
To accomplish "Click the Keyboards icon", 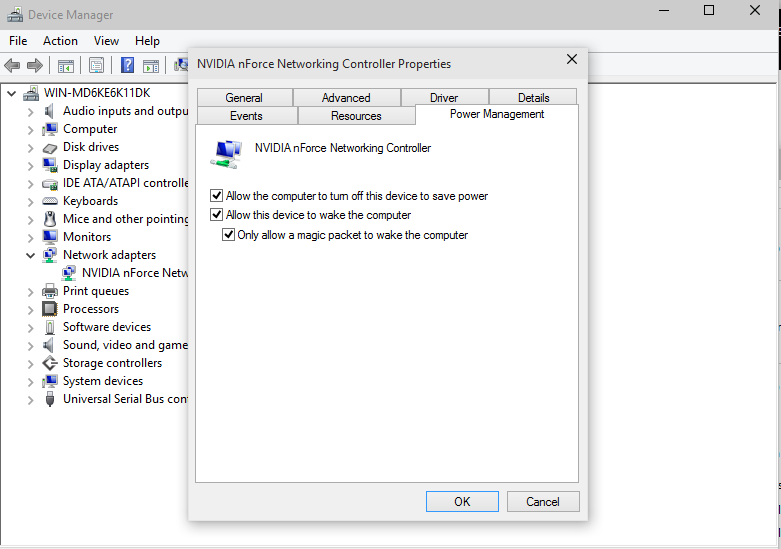I will (x=50, y=201).
